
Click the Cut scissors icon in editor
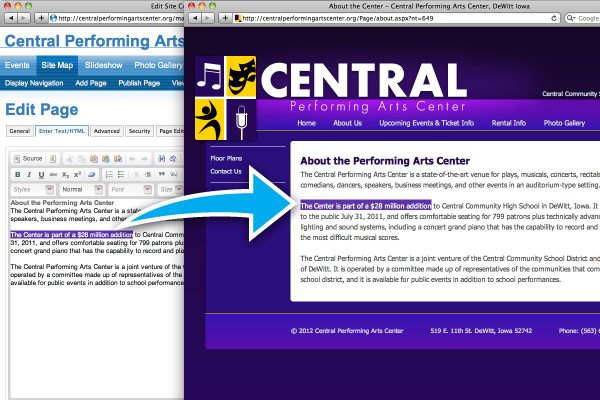click(x=69, y=158)
